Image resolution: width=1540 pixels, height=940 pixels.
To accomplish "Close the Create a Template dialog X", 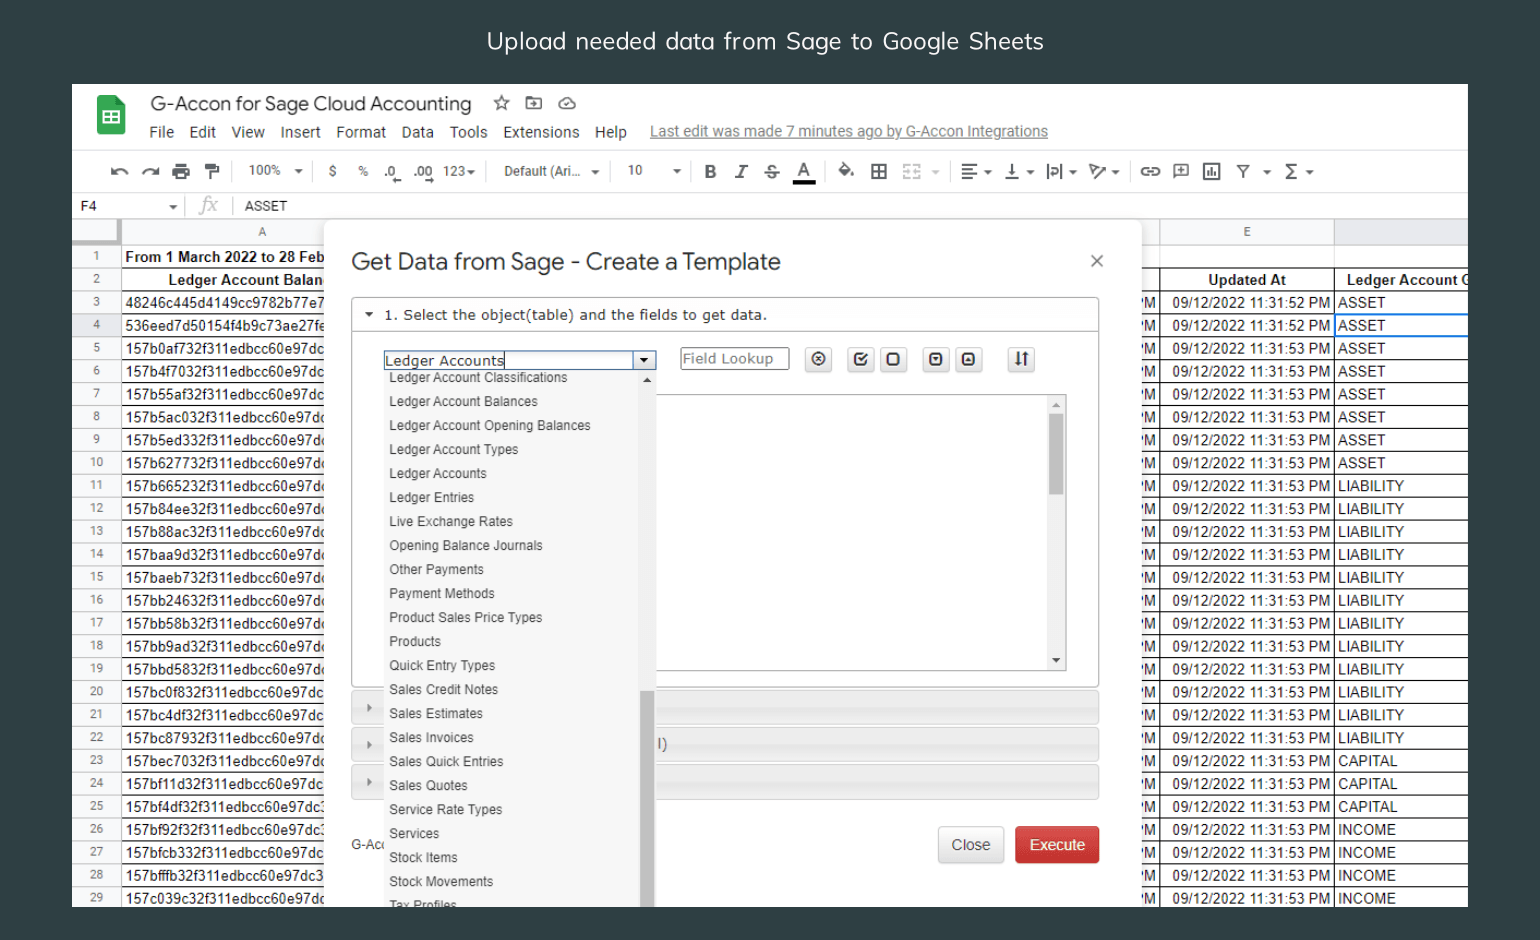I will pos(1097,261).
